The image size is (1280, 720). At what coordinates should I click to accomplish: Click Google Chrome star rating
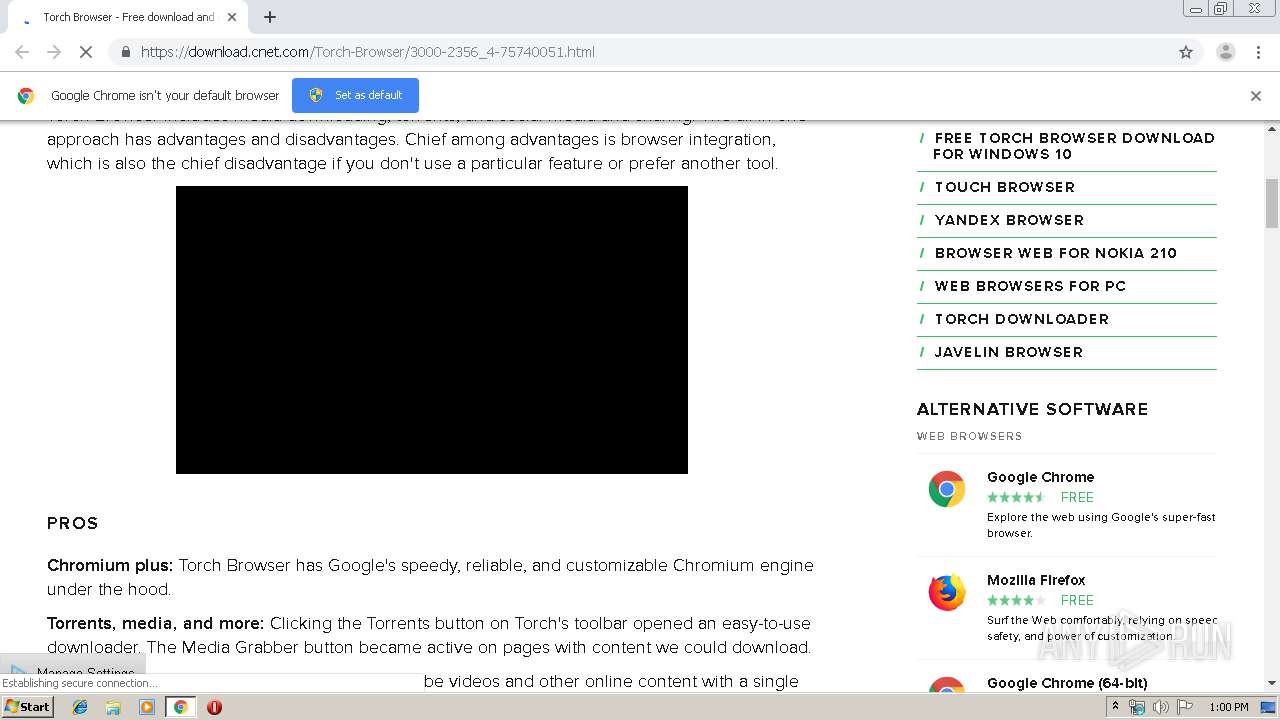point(1016,497)
